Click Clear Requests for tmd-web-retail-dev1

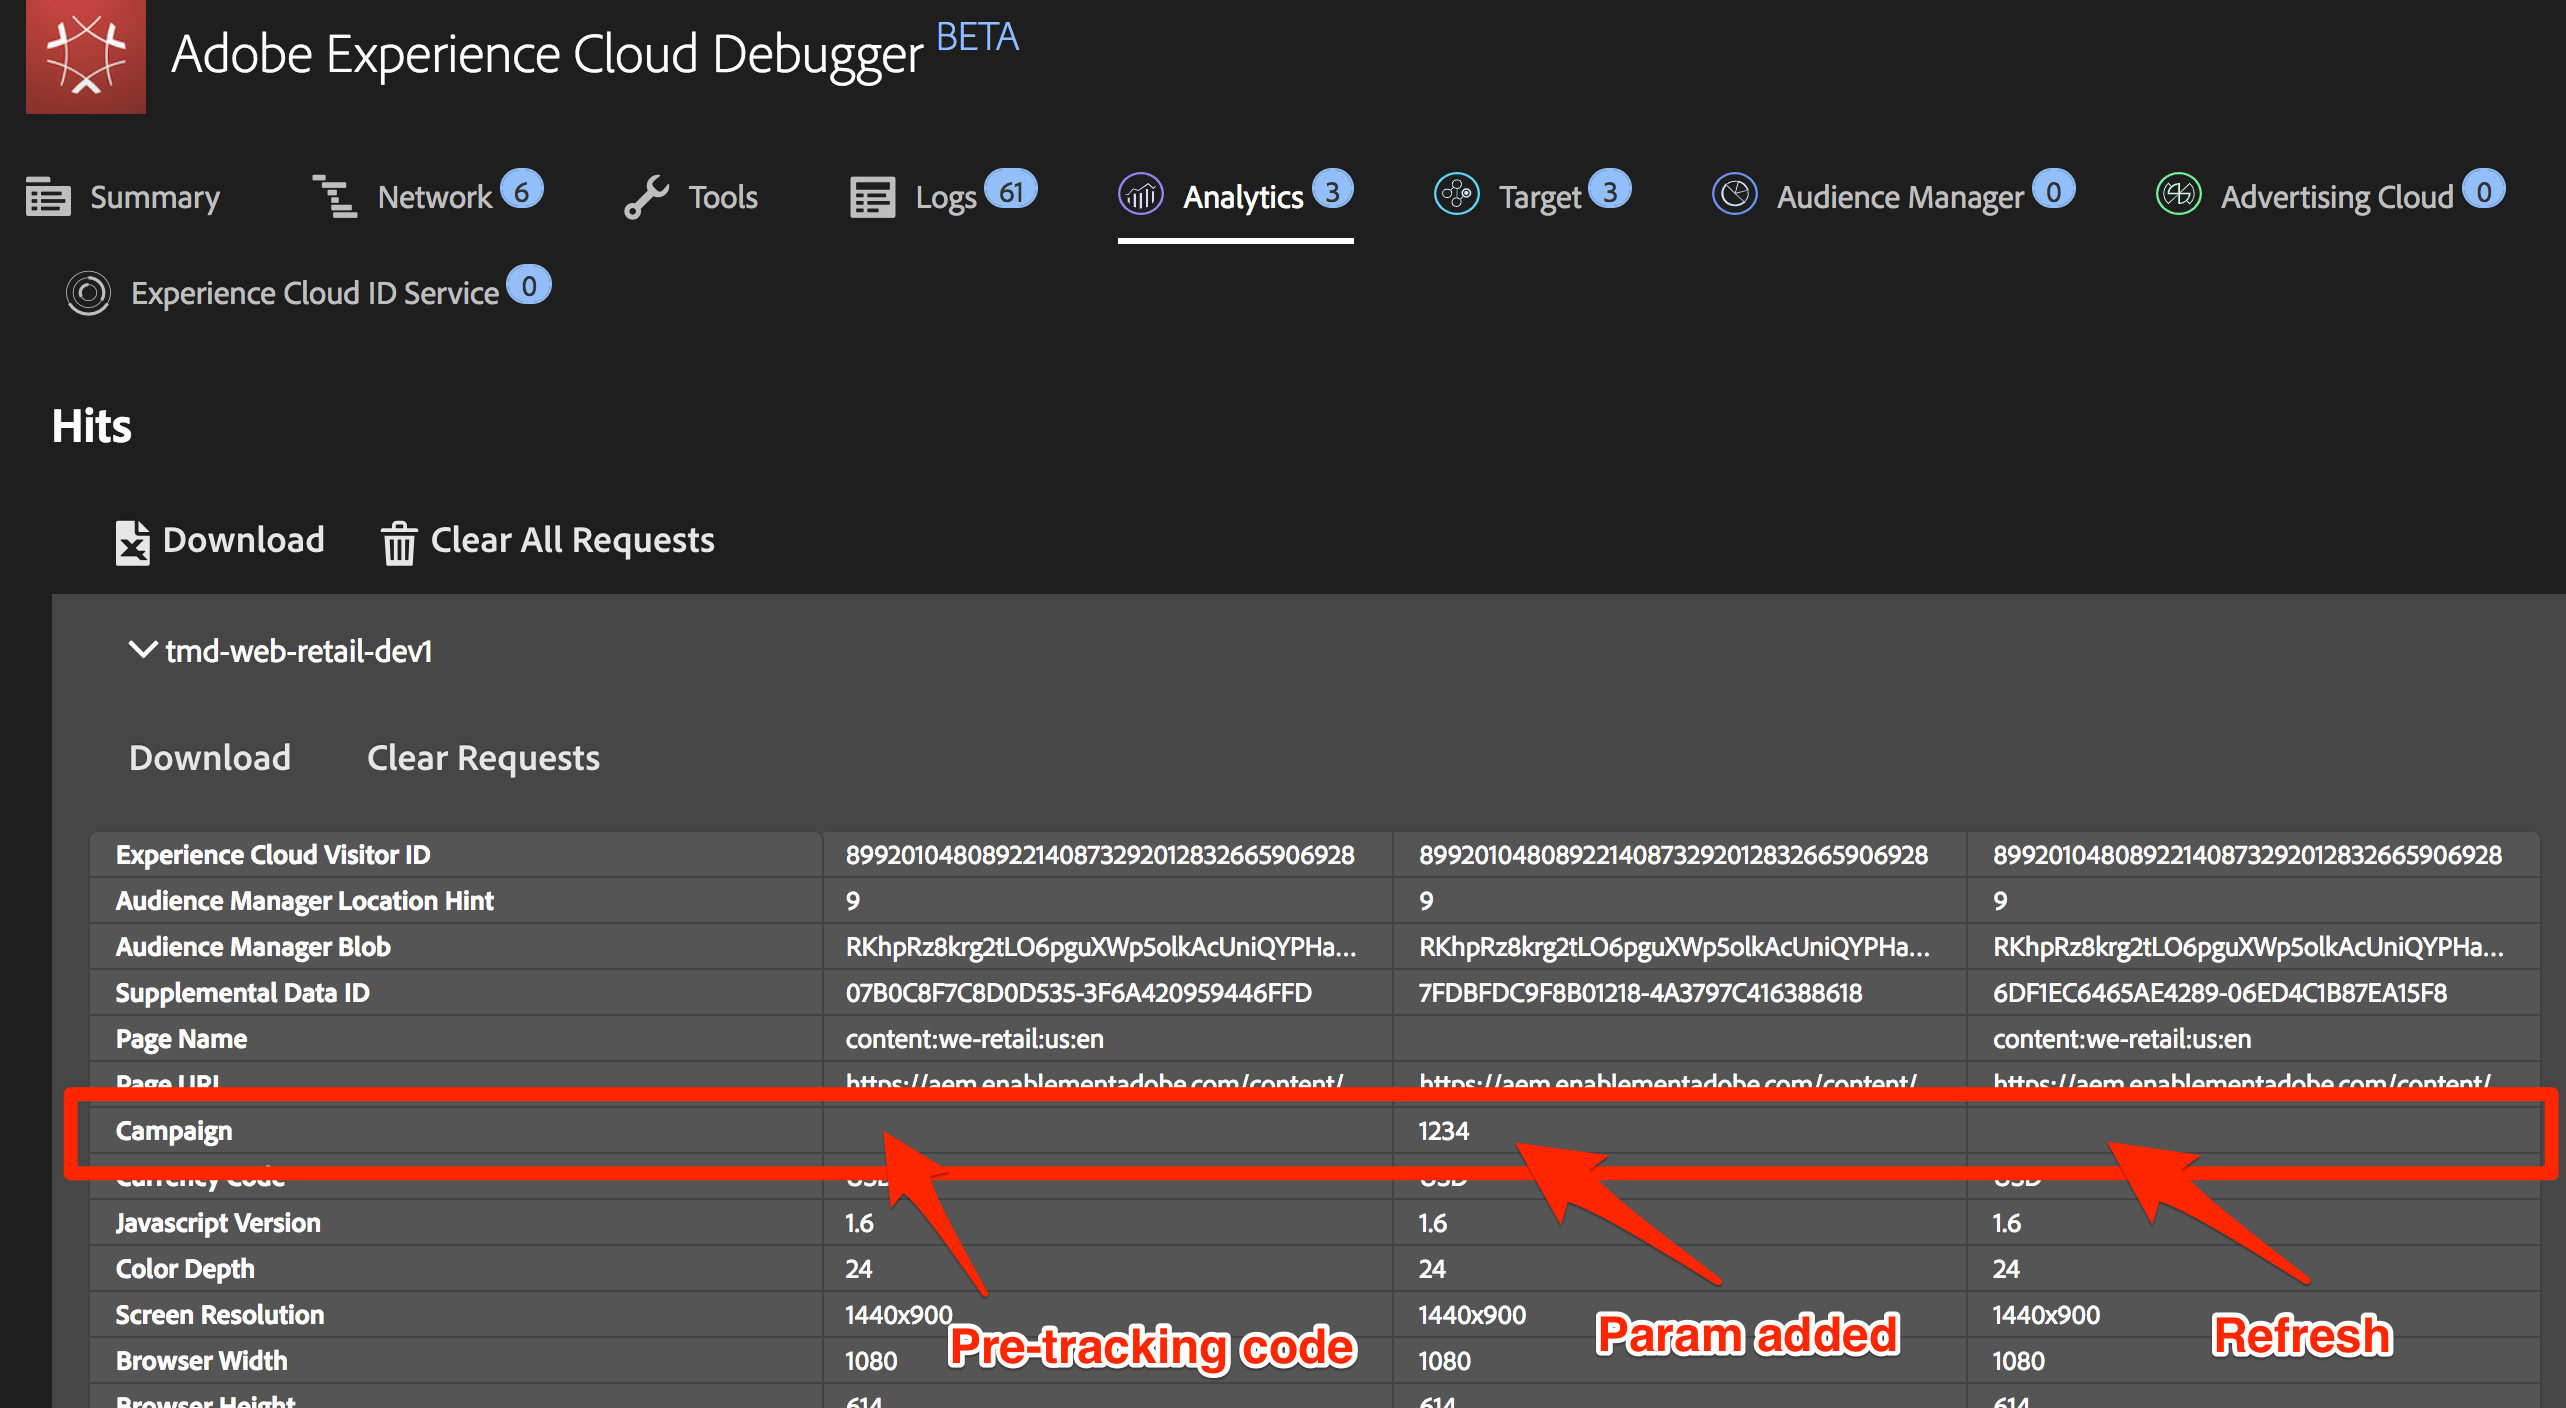[483, 758]
